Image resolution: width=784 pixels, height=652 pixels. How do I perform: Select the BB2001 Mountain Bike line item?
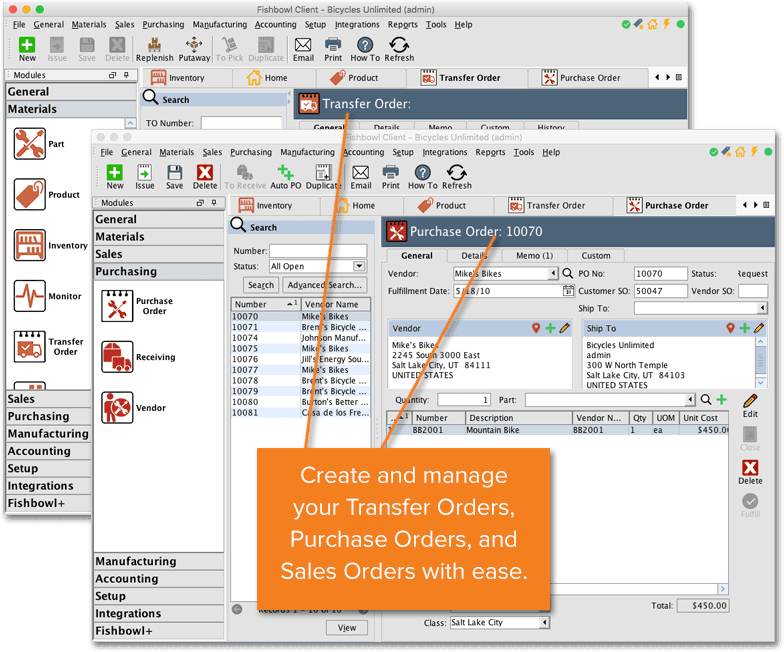point(558,430)
